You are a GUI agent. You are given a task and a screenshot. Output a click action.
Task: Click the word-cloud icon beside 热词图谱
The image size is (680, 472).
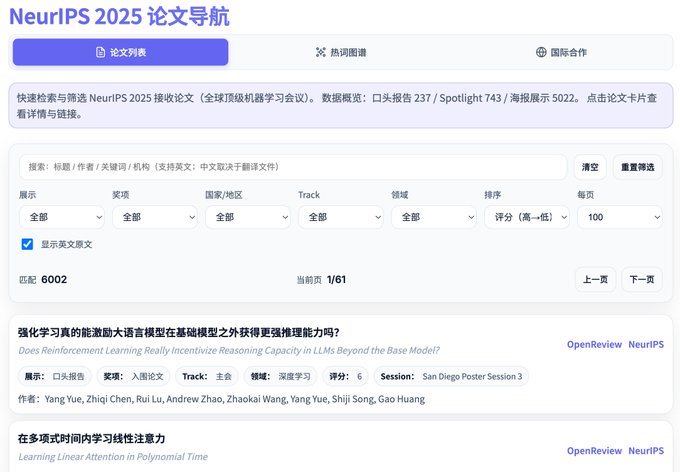tap(321, 52)
